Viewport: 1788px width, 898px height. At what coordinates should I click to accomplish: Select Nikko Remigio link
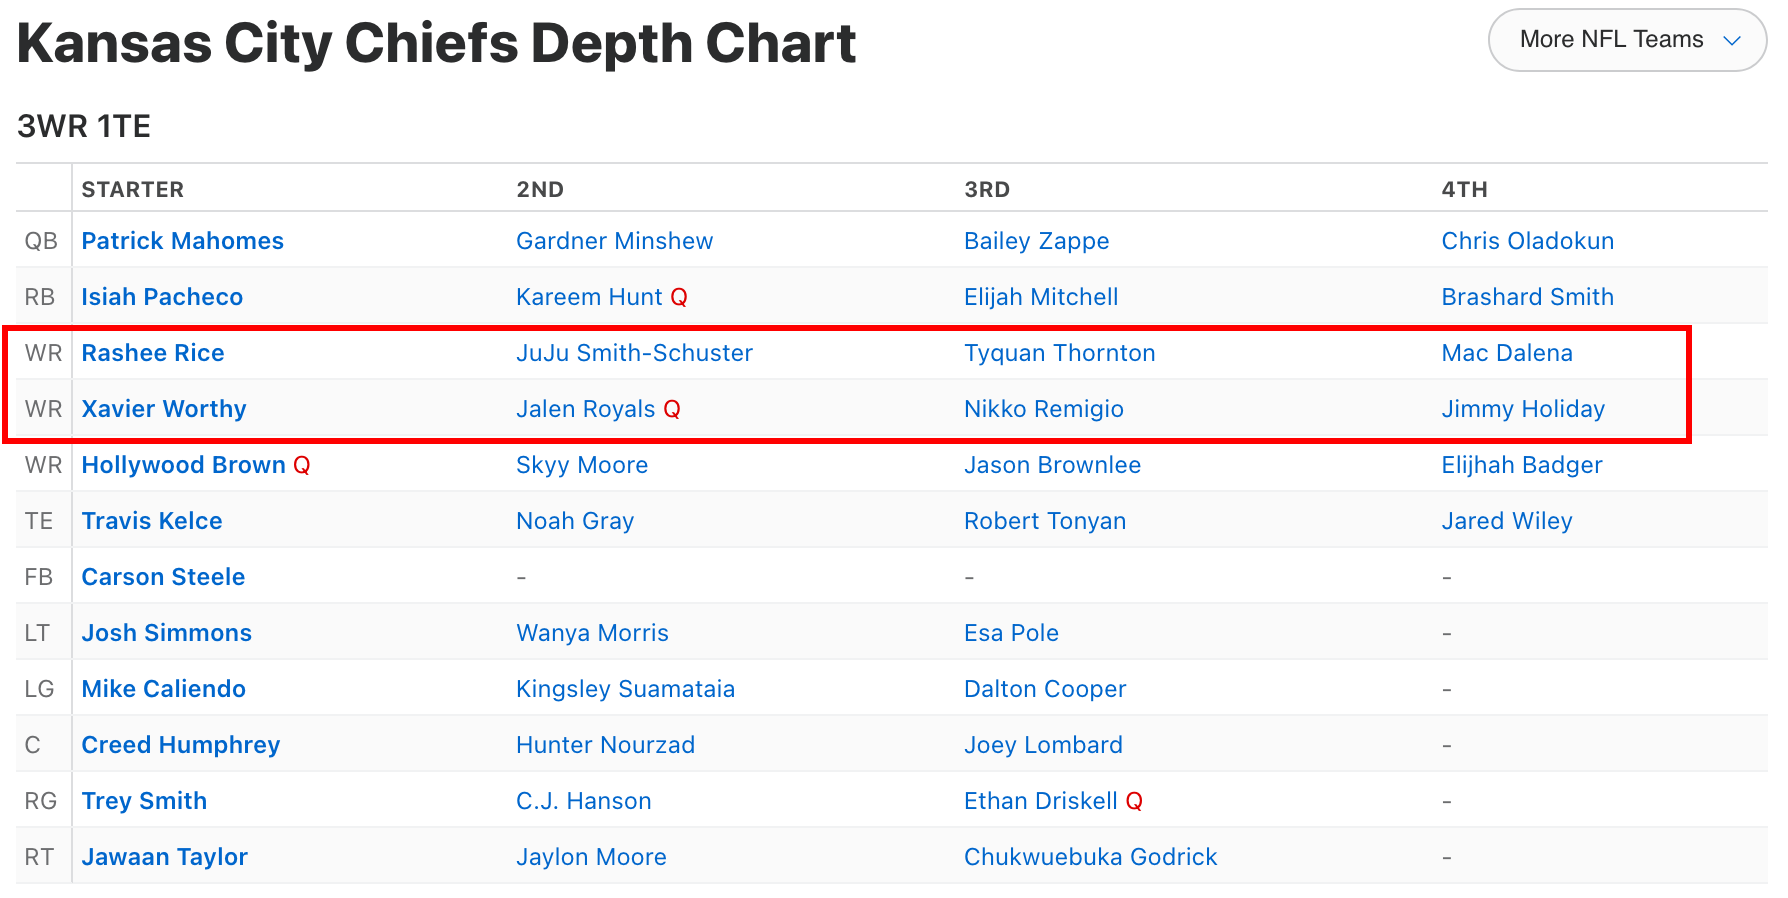coord(1043,409)
